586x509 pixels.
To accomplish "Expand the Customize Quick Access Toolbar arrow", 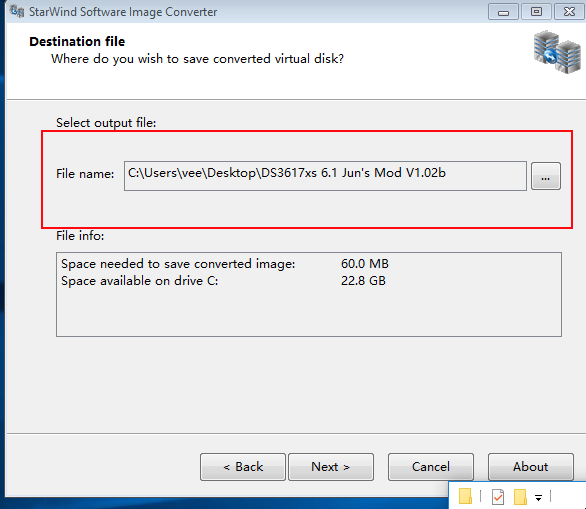I will (538, 497).
